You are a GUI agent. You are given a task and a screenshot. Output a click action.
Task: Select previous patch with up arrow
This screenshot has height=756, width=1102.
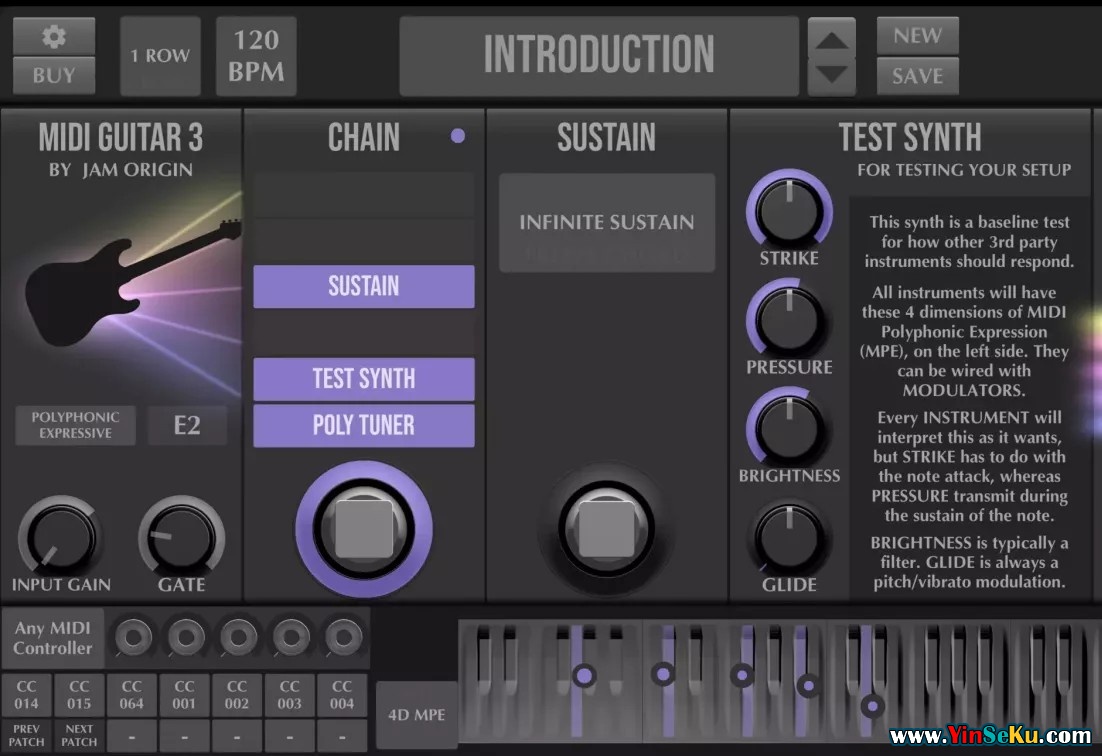coord(831,39)
